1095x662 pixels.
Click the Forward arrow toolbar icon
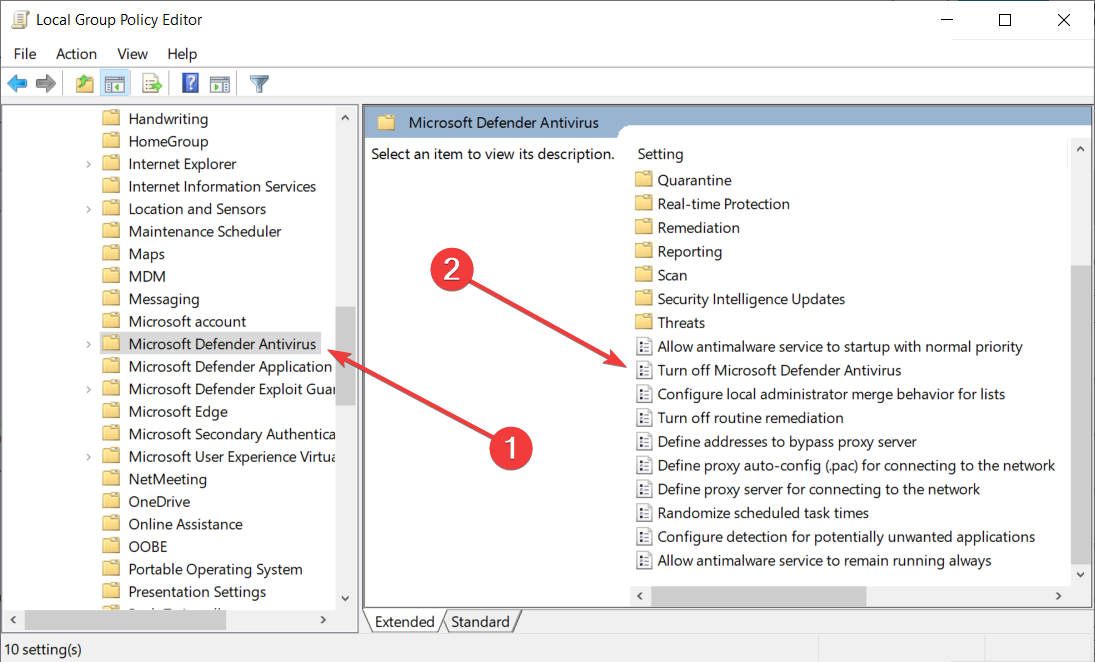point(46,84)
